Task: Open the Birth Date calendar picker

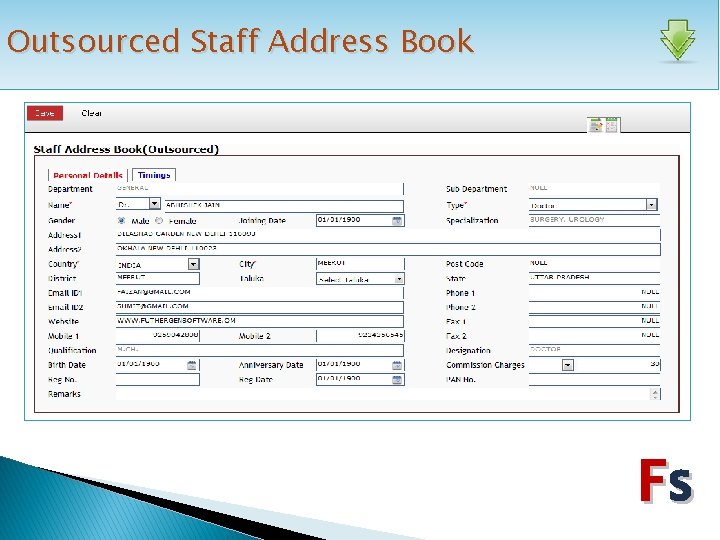Action: coord(192,365)
